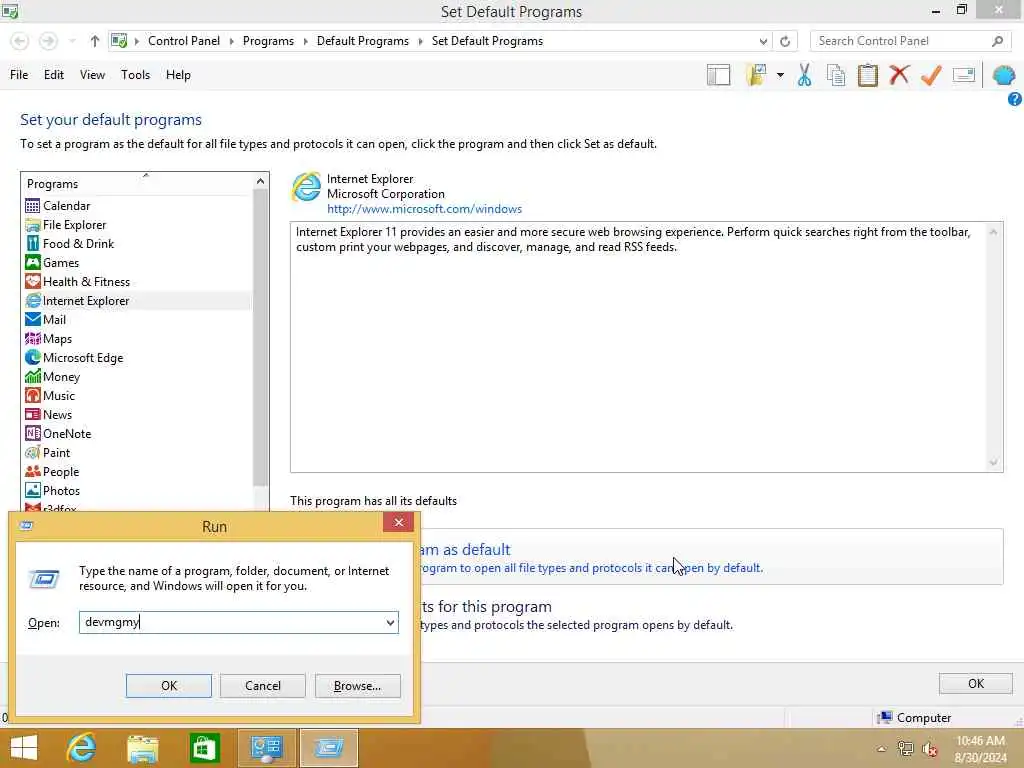The image size is (1024, 768).
Task: Open the Help menu
Action: (x=178, y=75)
